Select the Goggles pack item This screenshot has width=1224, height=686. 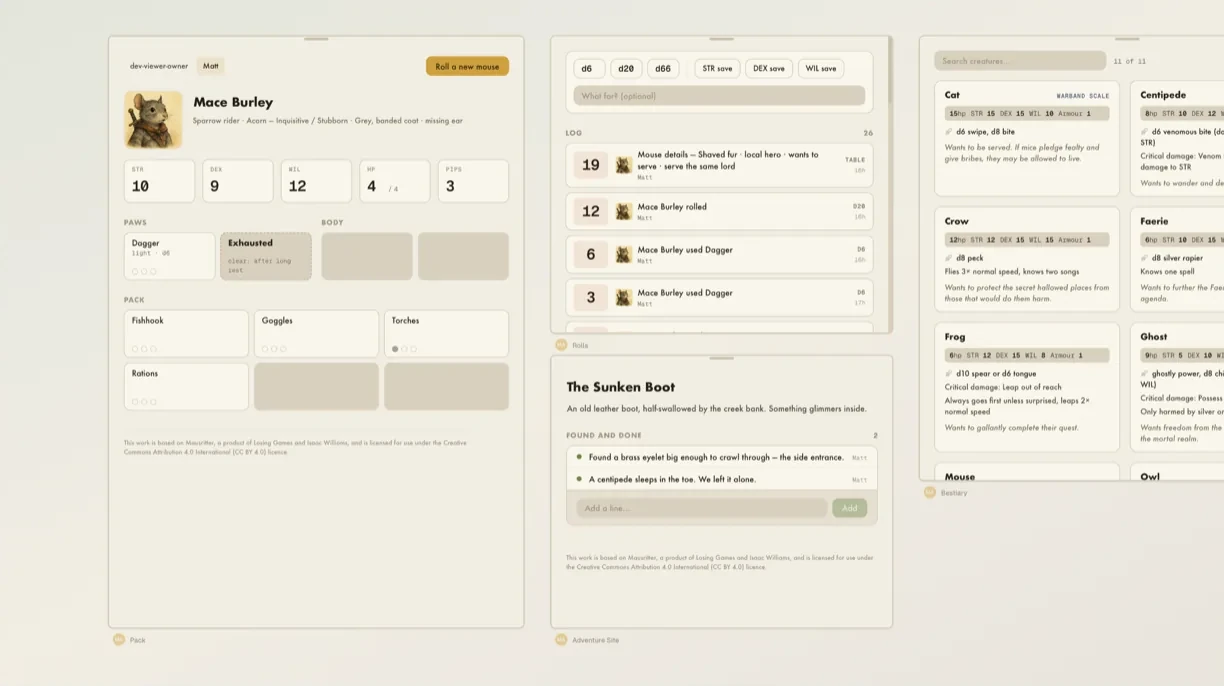coord(316,334)
